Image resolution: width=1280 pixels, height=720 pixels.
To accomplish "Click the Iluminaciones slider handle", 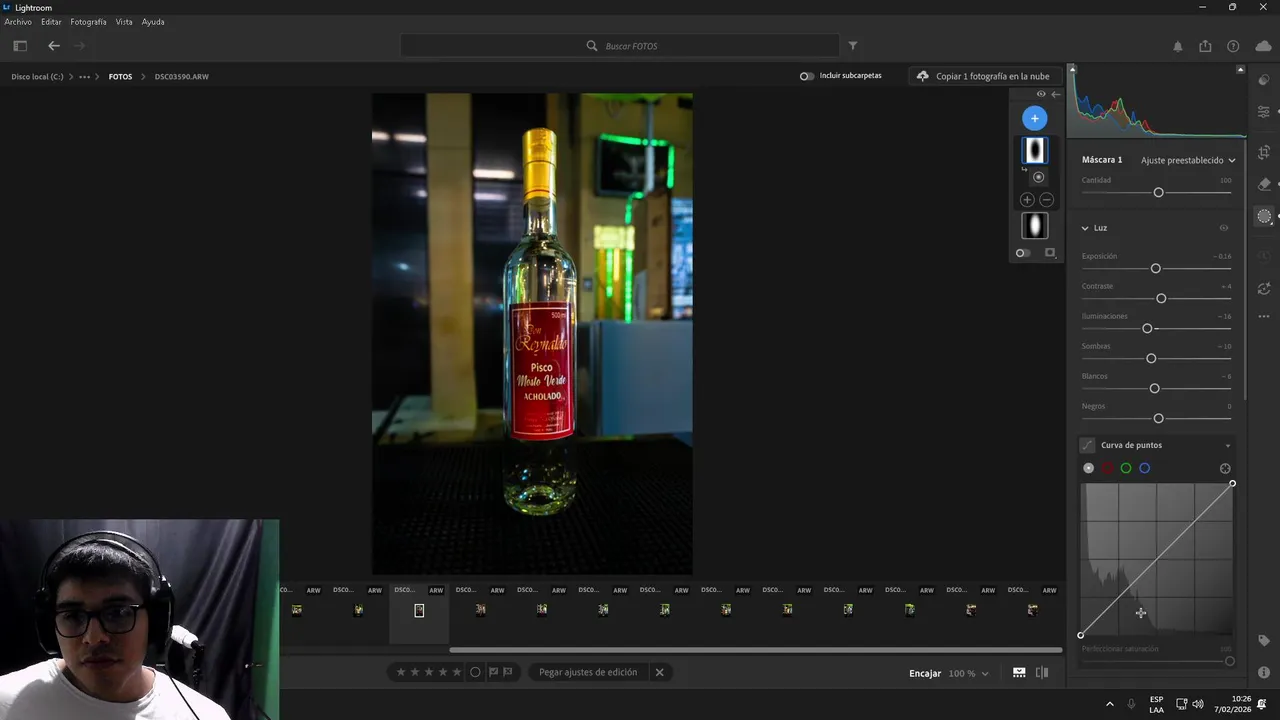I will [1147, 328].
